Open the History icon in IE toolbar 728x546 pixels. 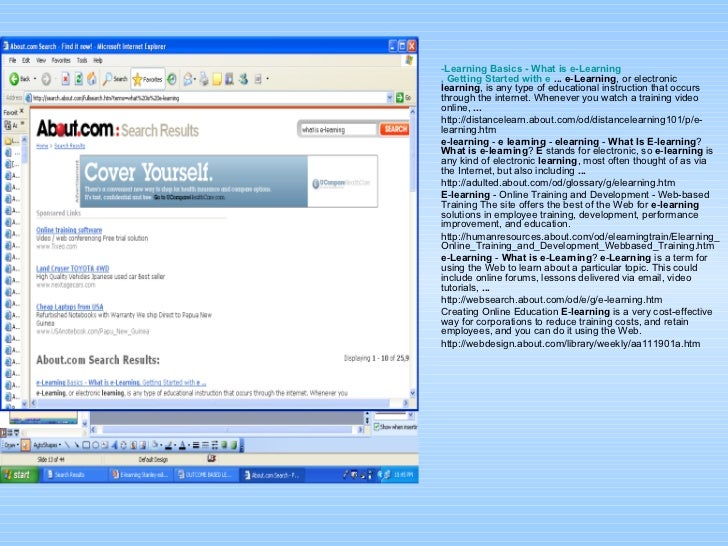point(172,79)
